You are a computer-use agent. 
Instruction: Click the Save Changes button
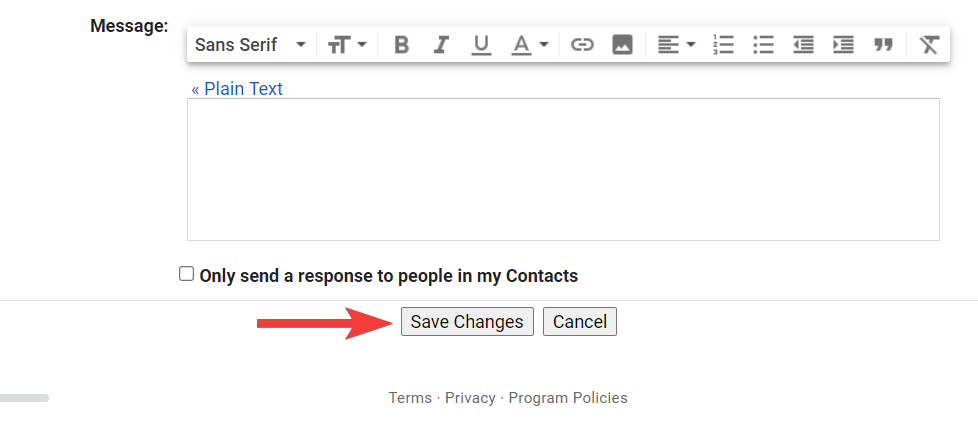467,322
